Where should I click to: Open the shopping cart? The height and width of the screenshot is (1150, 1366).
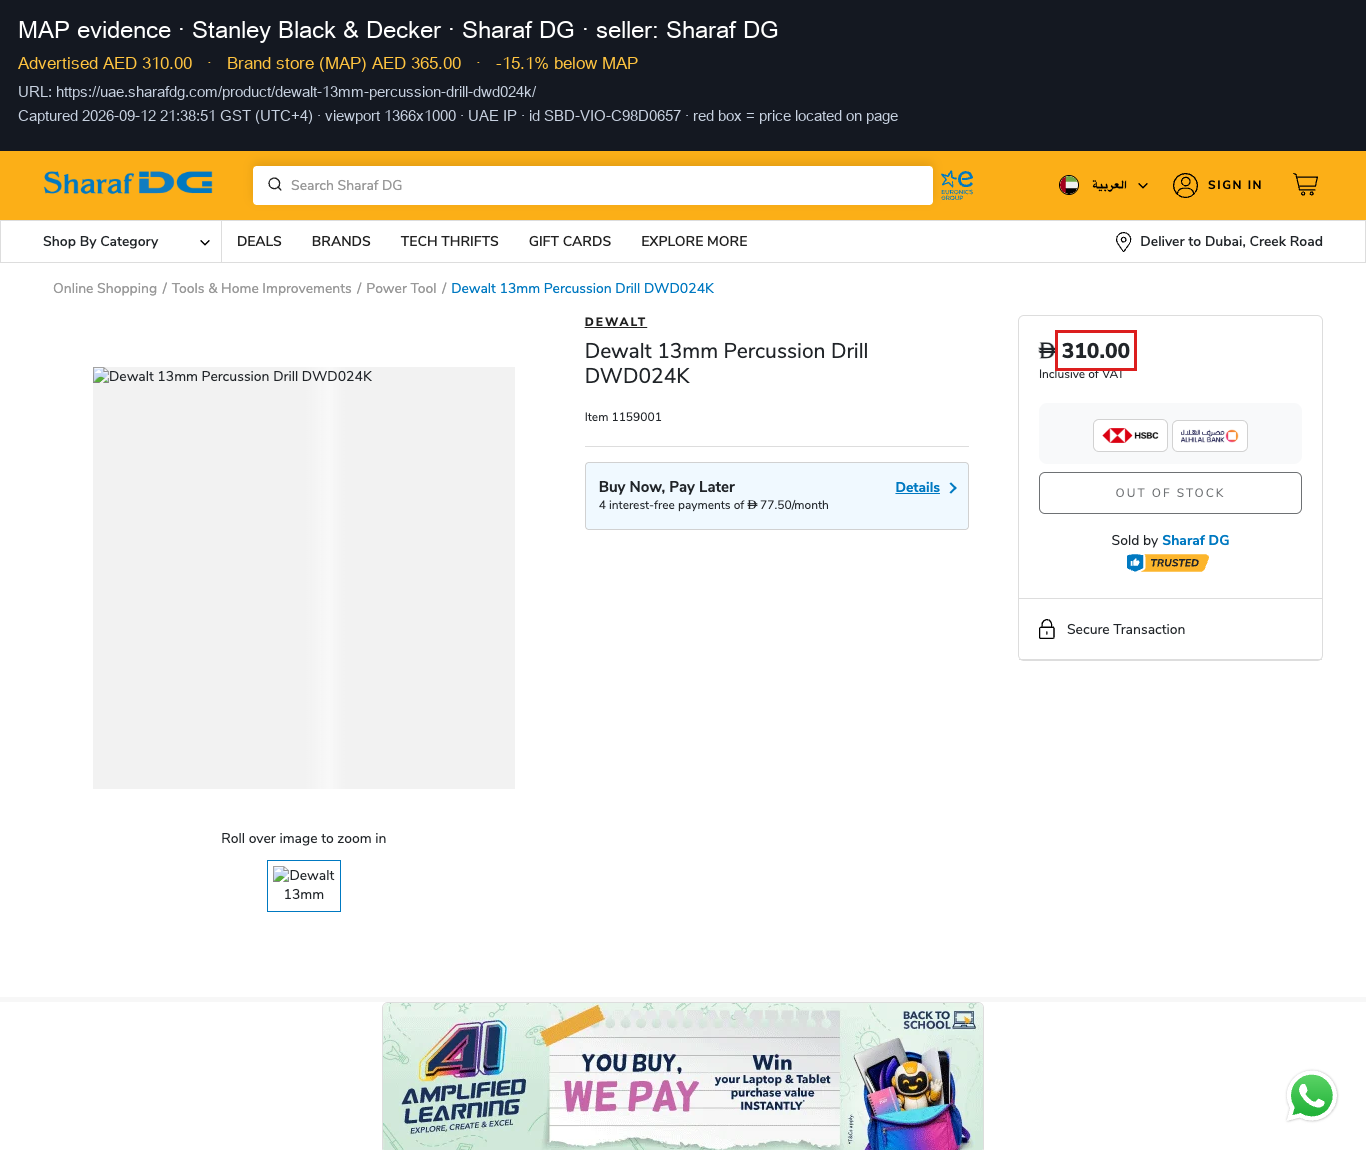click(1306, 185)
